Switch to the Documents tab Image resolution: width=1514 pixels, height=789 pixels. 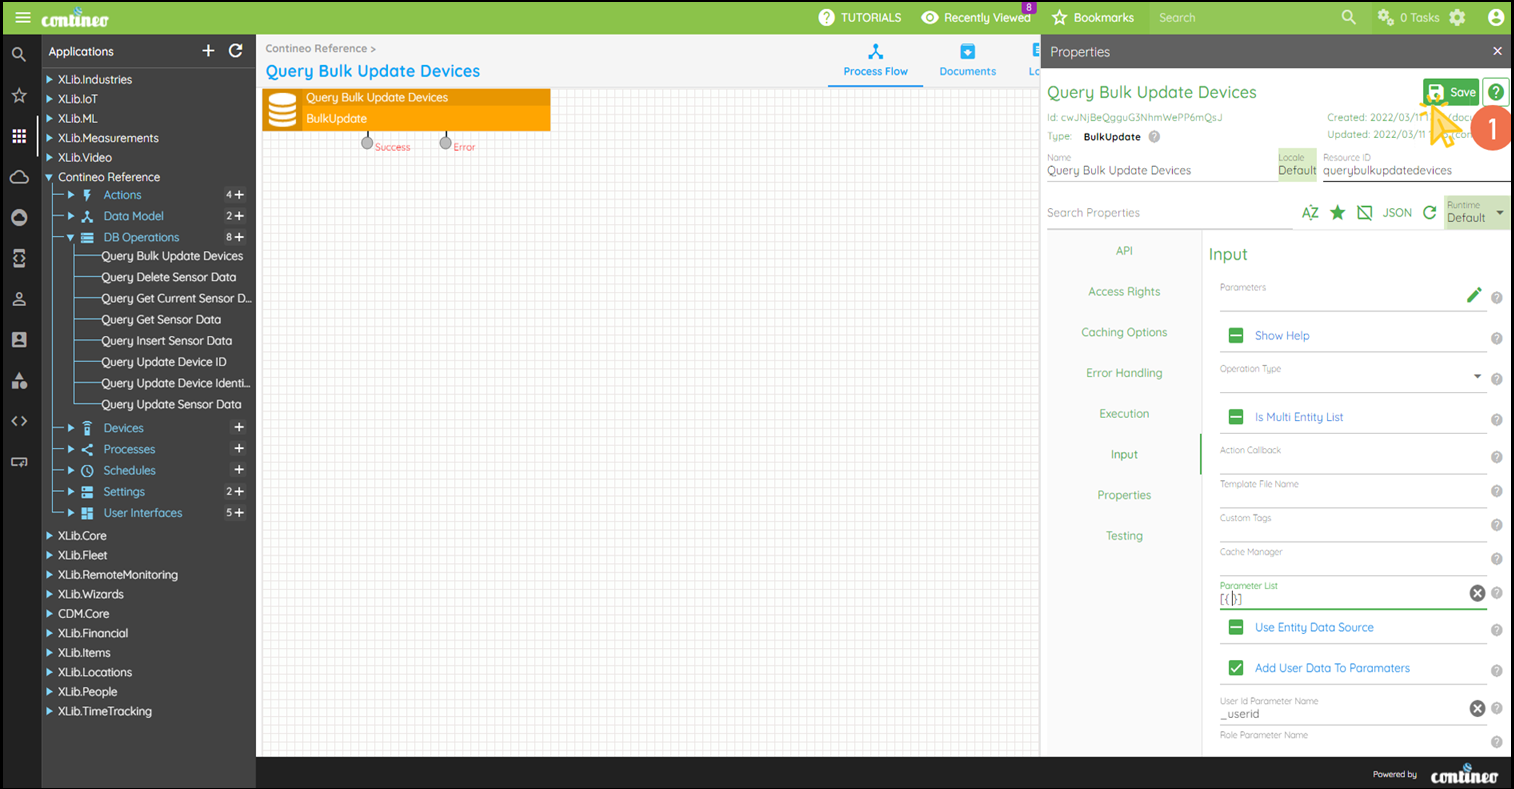point(967,60)
